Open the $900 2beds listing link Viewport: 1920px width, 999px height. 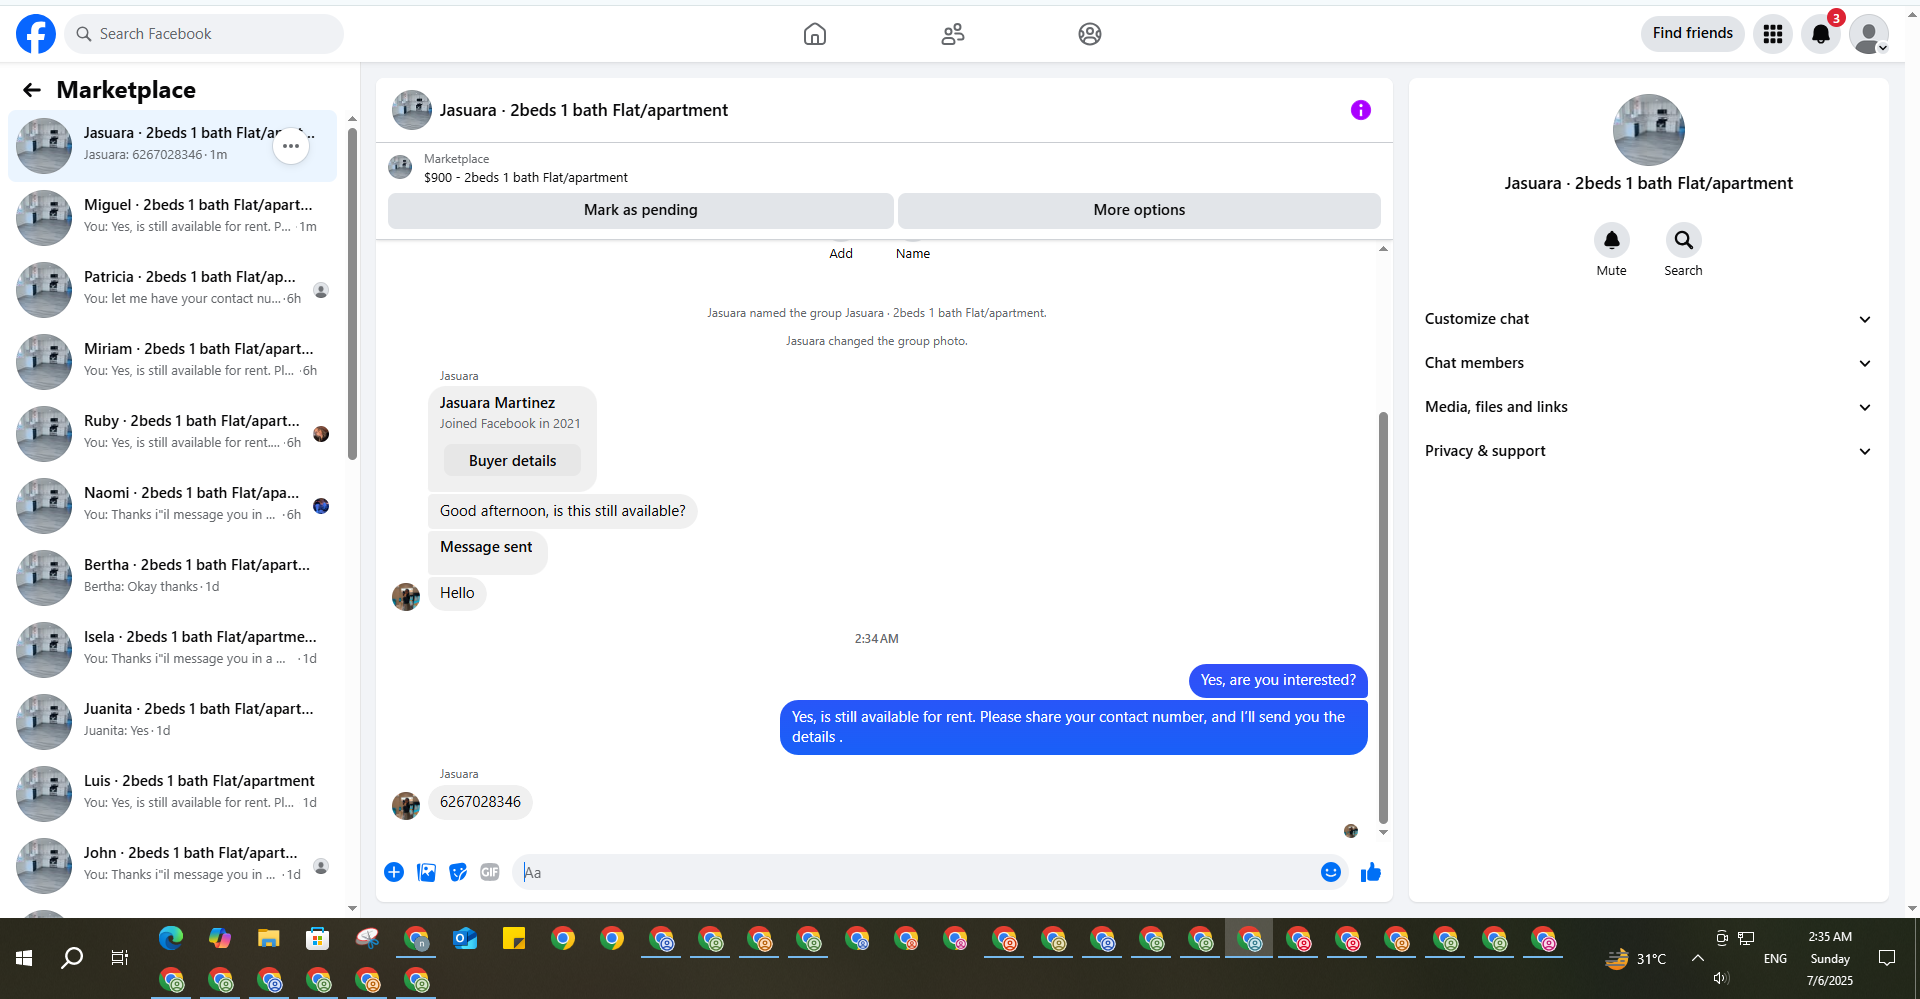[x=526, y=177]
